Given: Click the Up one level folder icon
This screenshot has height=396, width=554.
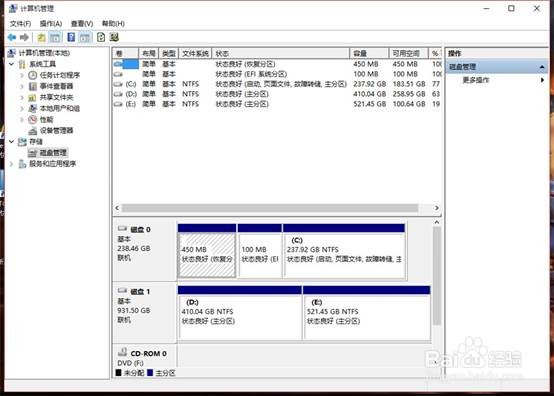Looking at the screenshot, I should 41,37.
